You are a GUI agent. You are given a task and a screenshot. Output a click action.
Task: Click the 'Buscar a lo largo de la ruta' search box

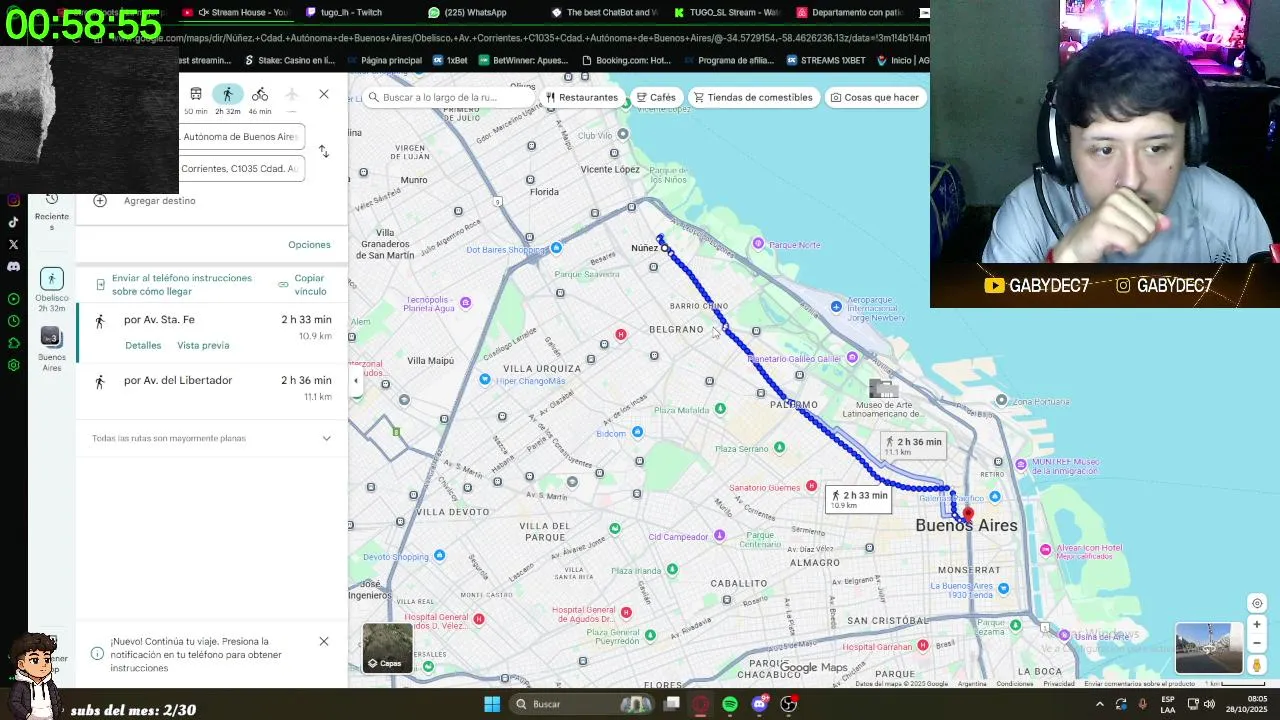click(x=446, y=98)
